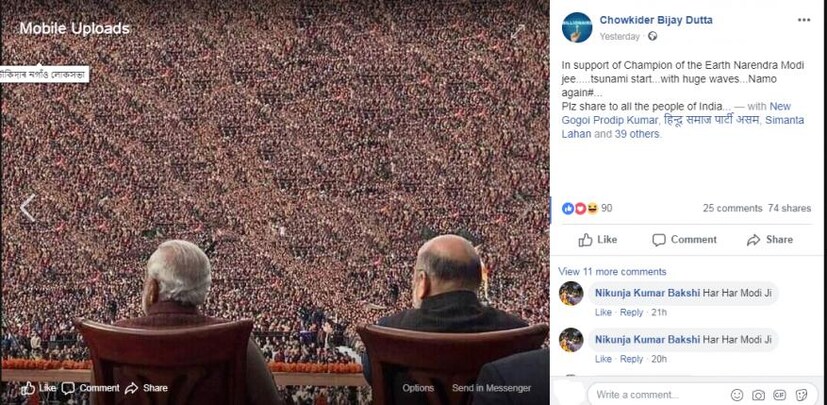This screenshot has width=827, height=405.
Task: Like the photo from the overlay bar
Action: click(38, 388)
